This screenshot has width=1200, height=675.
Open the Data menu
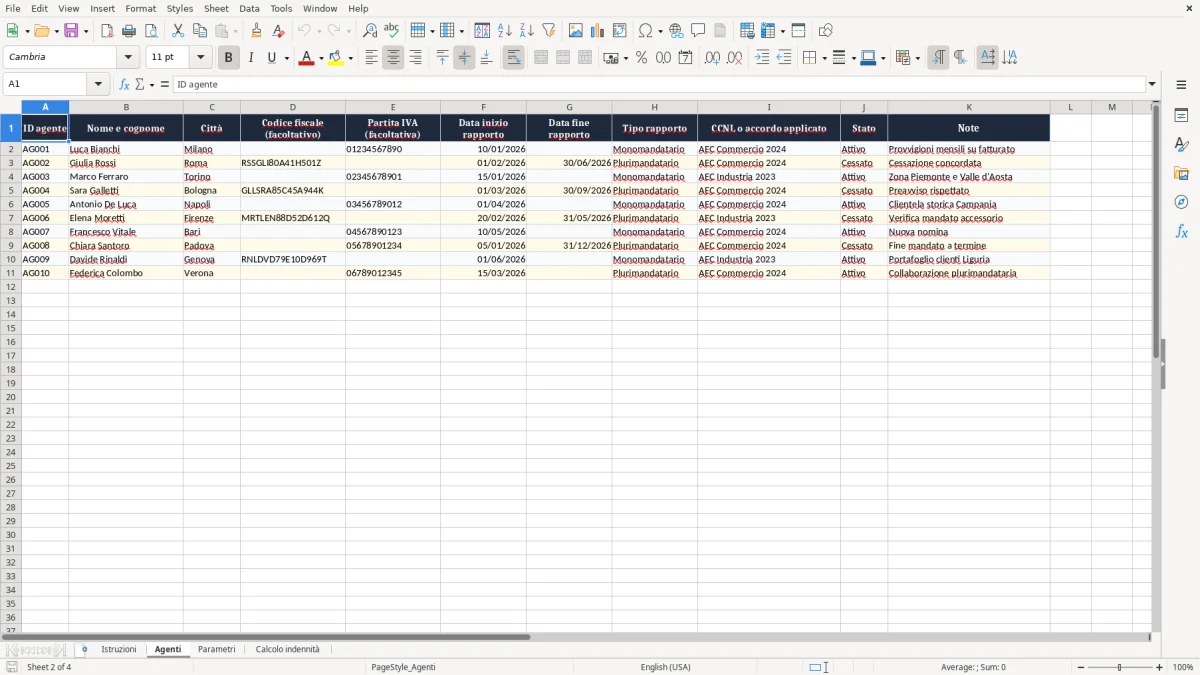tap(249, 8)
